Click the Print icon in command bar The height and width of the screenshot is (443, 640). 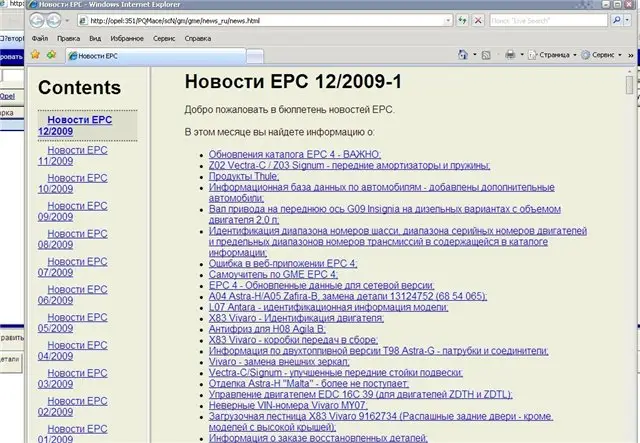point(510,55)
